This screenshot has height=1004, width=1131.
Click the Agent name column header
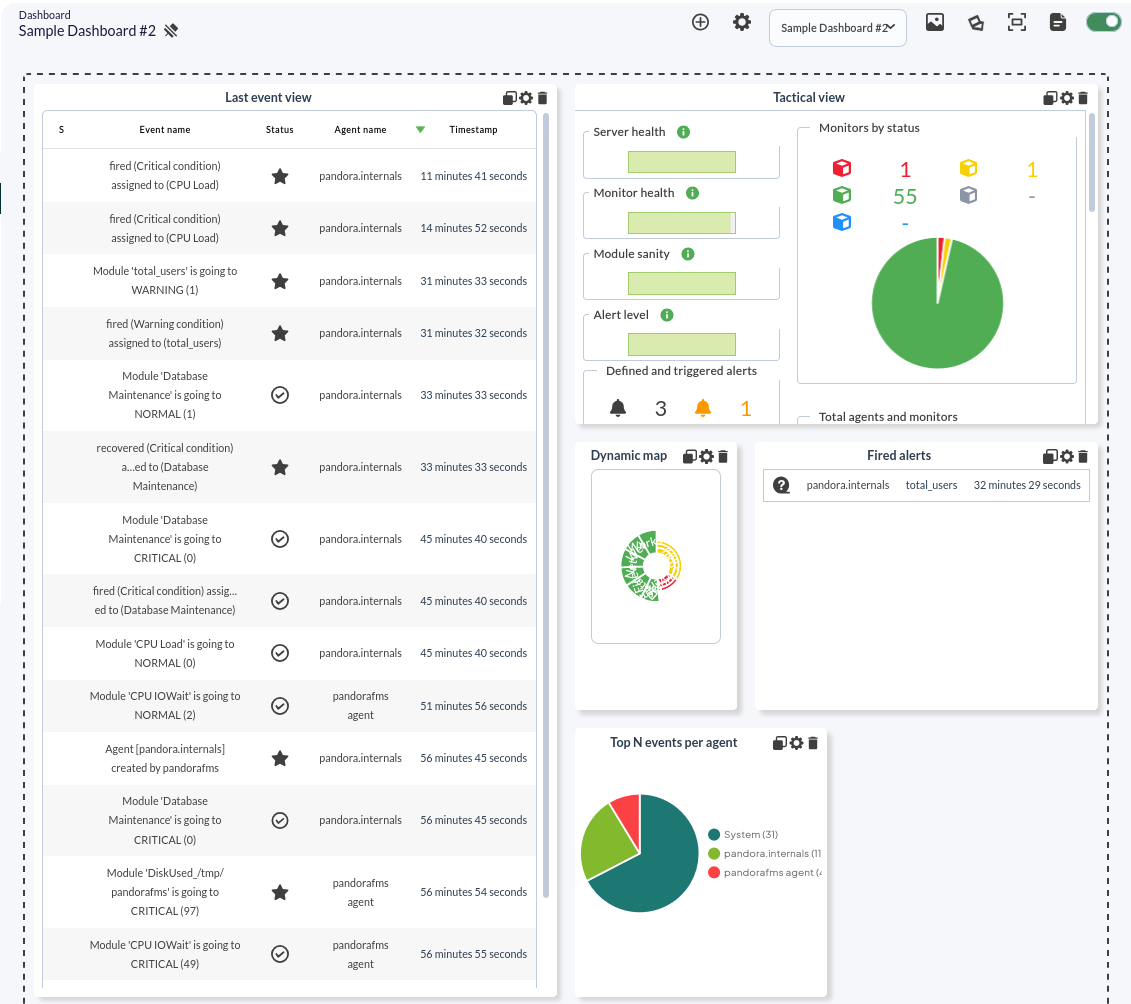[x=360, y=130]
